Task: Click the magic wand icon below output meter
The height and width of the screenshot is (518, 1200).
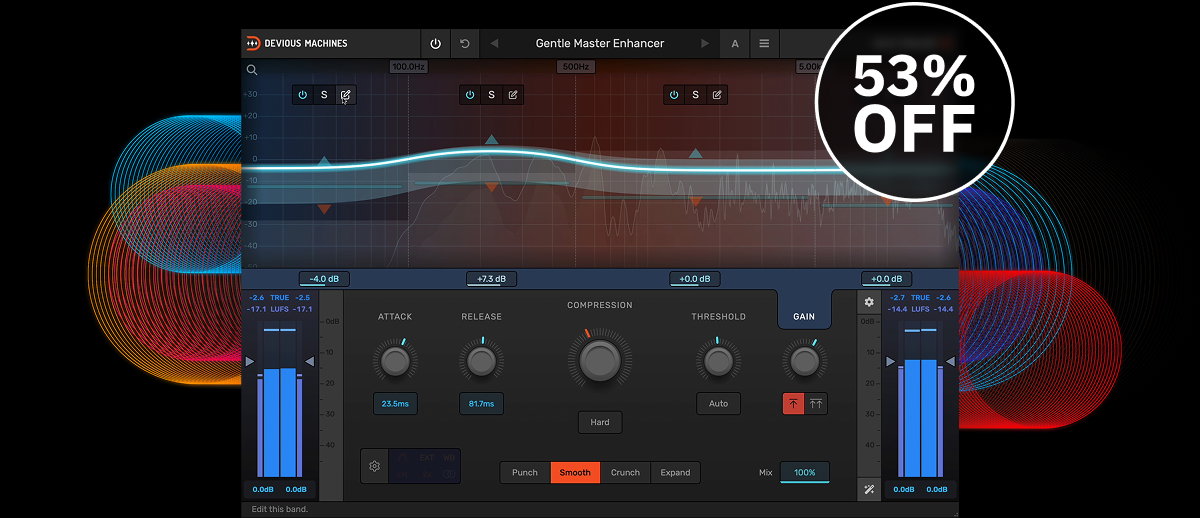Action: click(x=869, y=490)
